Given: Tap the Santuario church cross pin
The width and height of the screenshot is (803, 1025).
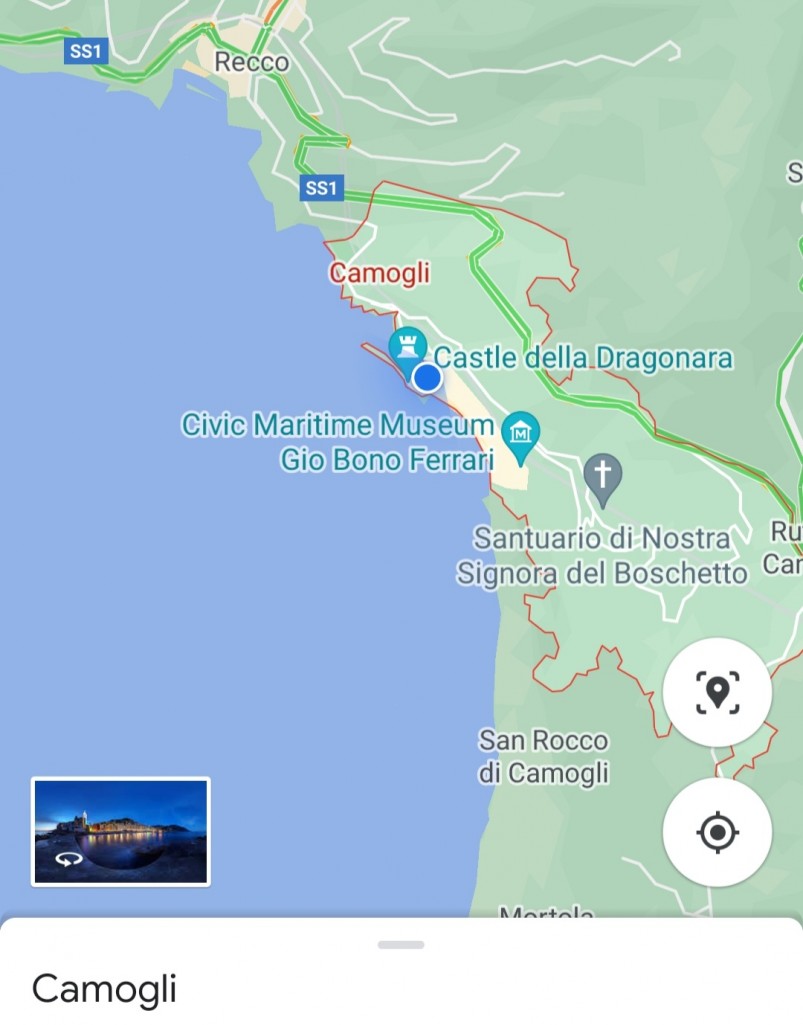Looking at the screenshot, I should coord(602,478).
